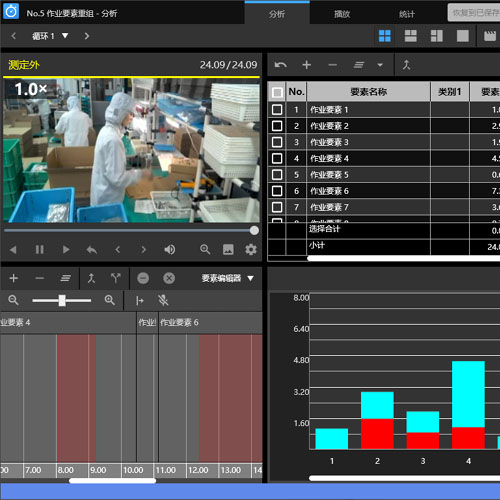
Task: Toggle the video sound speaker icon
Action: coord(170,249)
